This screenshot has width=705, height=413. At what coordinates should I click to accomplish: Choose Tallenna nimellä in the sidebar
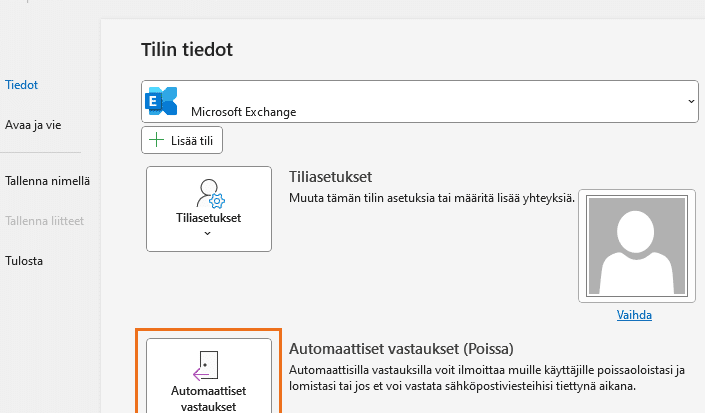(x=47, y=181)
